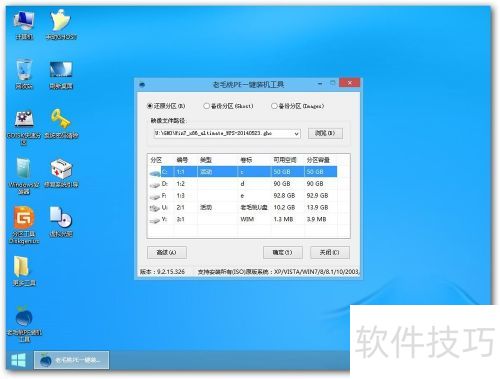Select the 还原分区 (R) radio button
500x379 pixels.
point(150,106)
